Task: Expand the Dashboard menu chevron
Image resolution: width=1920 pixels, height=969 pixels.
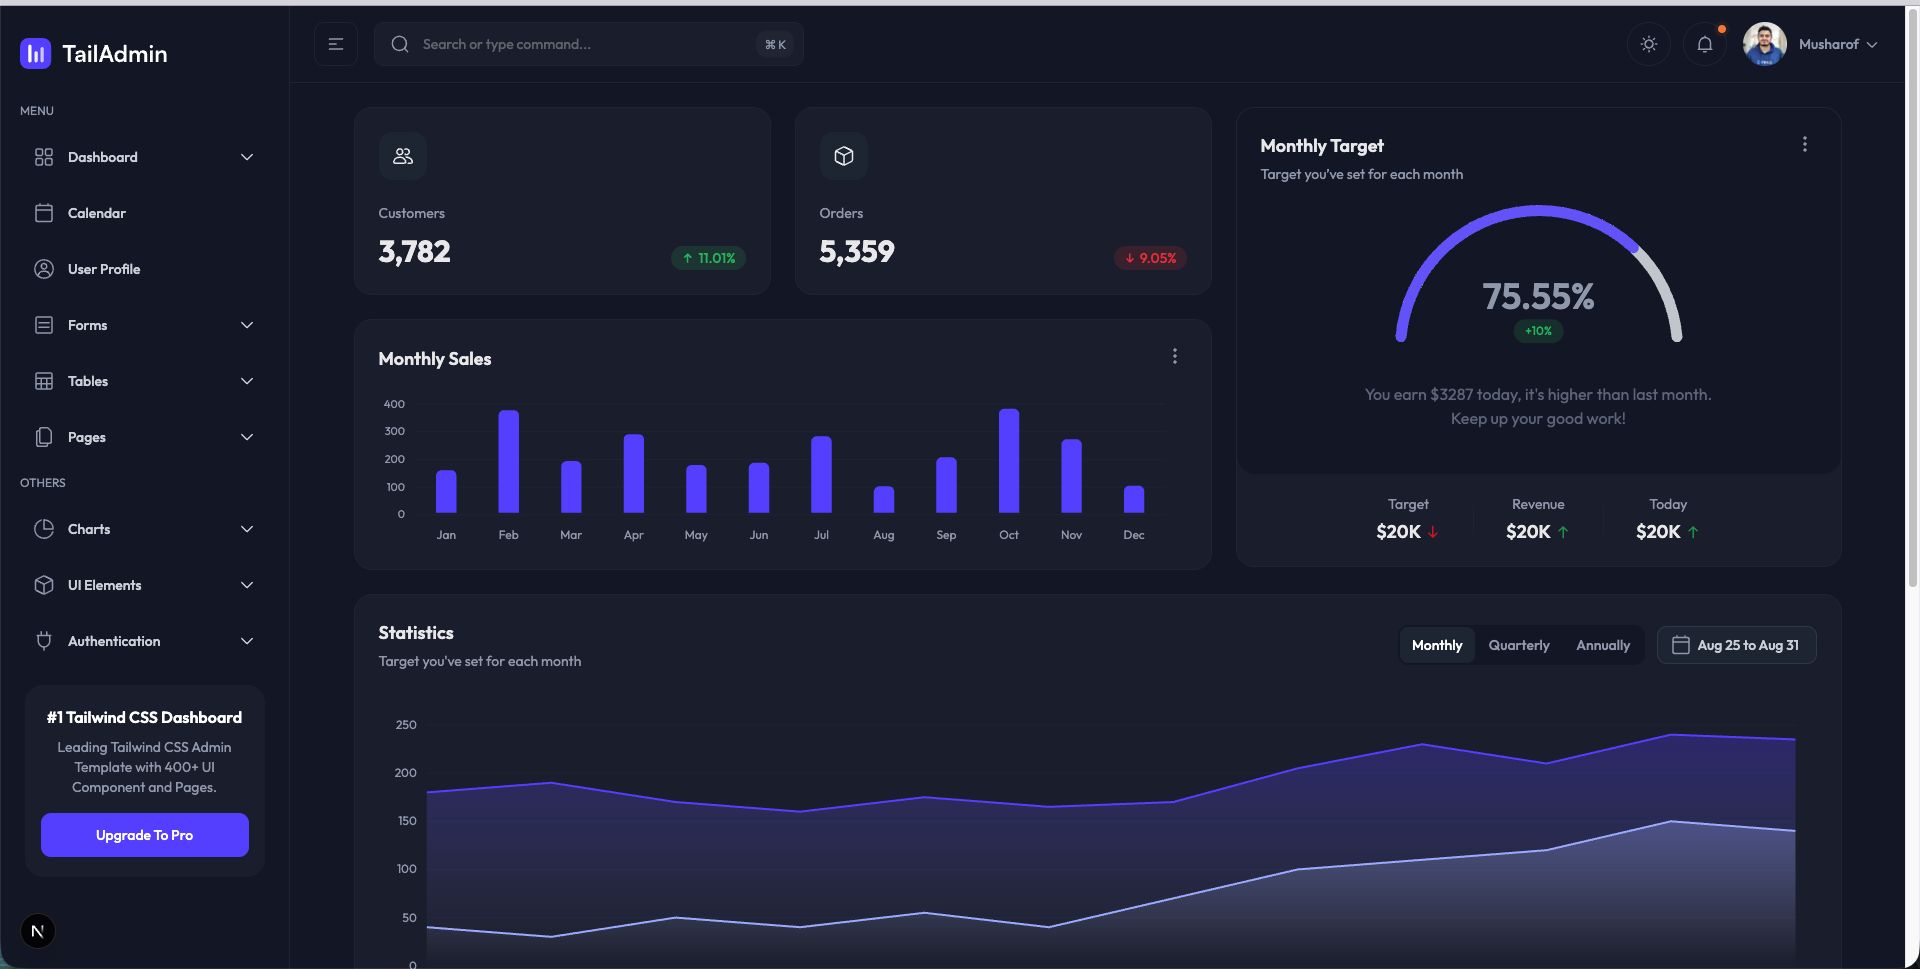Action: [247, 157]
